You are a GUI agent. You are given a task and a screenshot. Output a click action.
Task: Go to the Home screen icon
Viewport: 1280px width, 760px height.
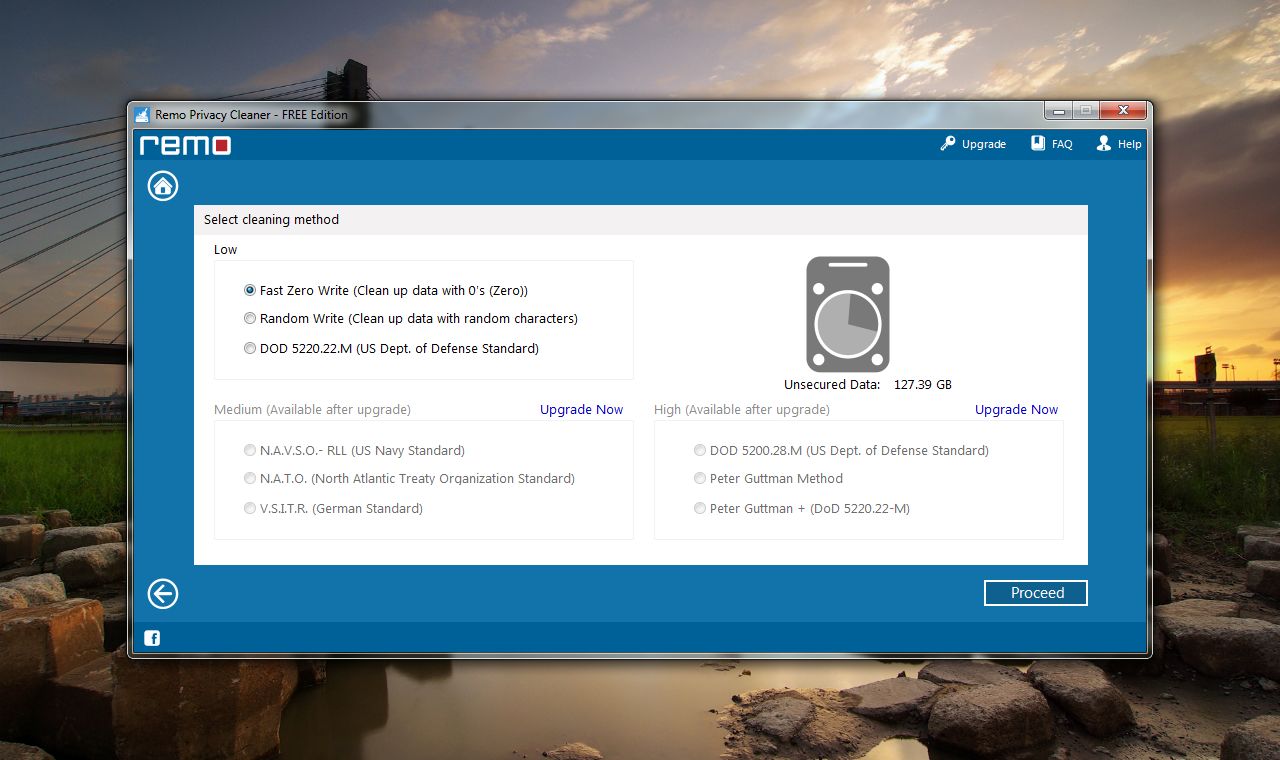pyautogui.click(x=163, y=185)
